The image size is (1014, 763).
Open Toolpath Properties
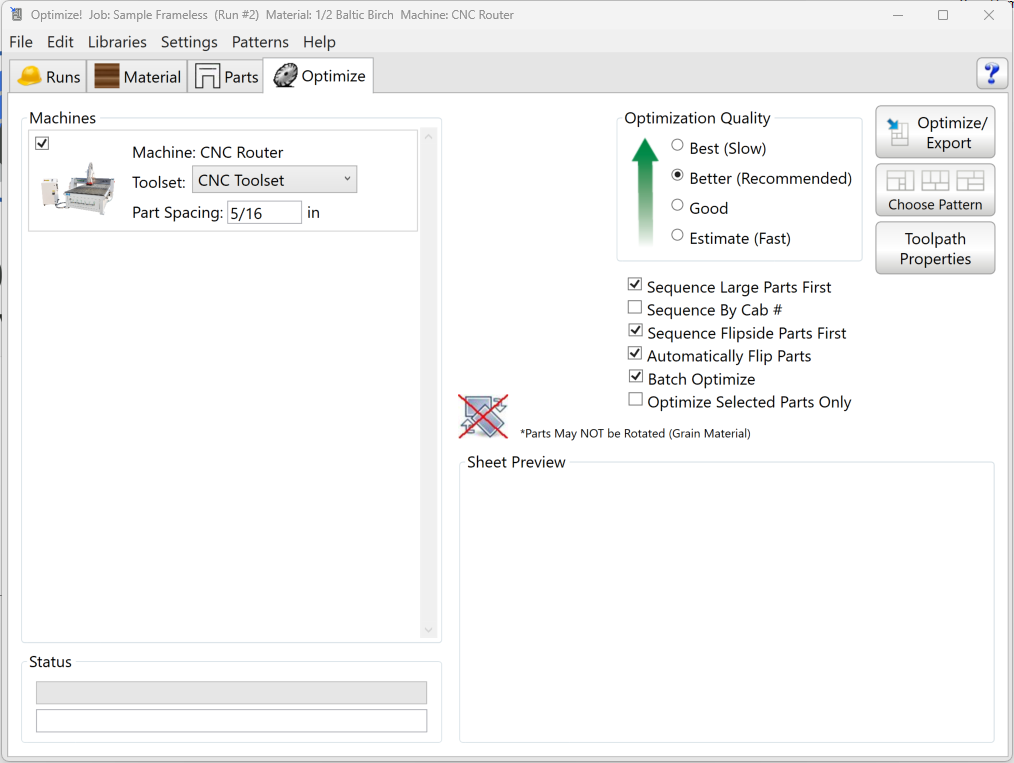pyautogui.click(x=935, y=248)
